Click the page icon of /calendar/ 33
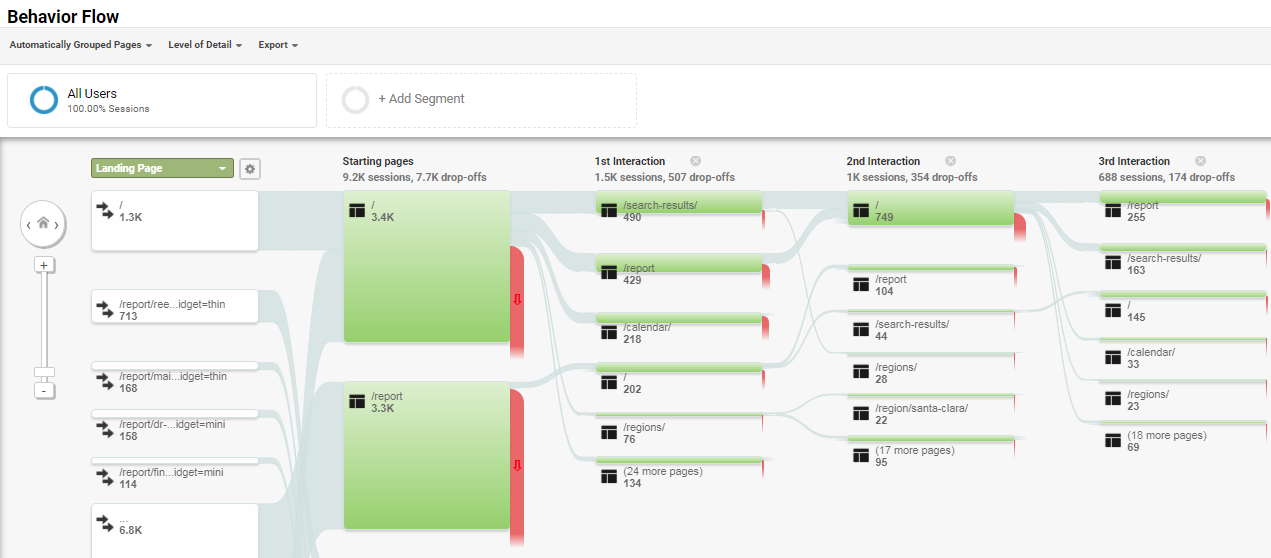Viewport: 1271px width, 558px height. point(1112,357)
